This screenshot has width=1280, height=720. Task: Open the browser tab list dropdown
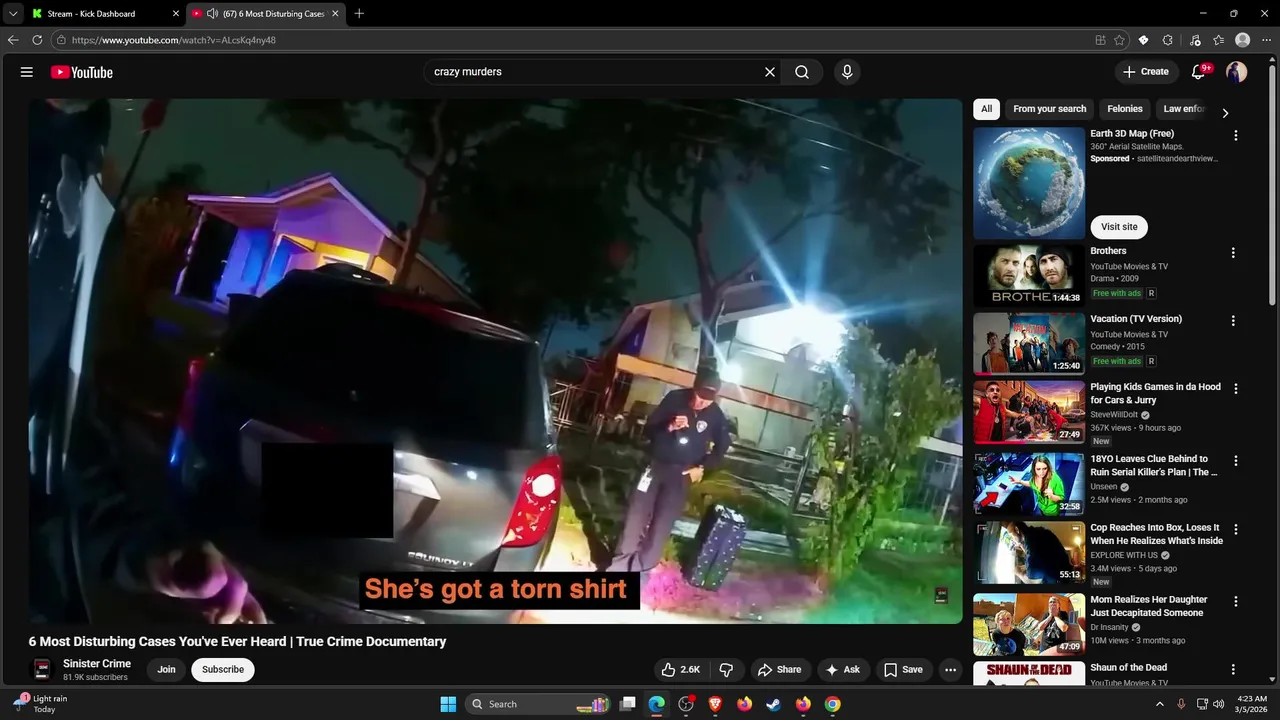tap(13, 13)
